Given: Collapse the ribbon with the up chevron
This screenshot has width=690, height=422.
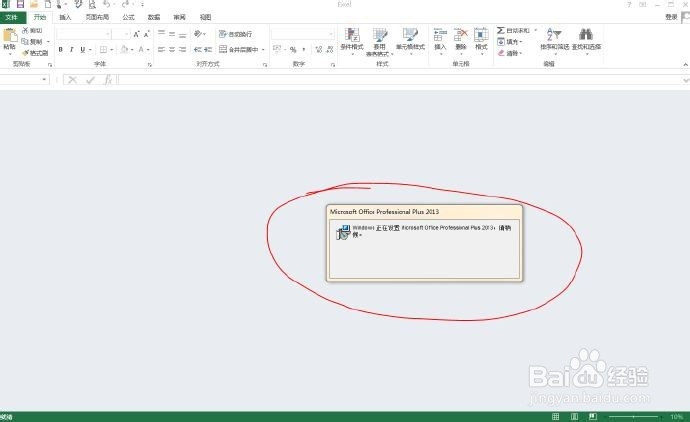Looking at the screenshot, I should pos(686,64).
